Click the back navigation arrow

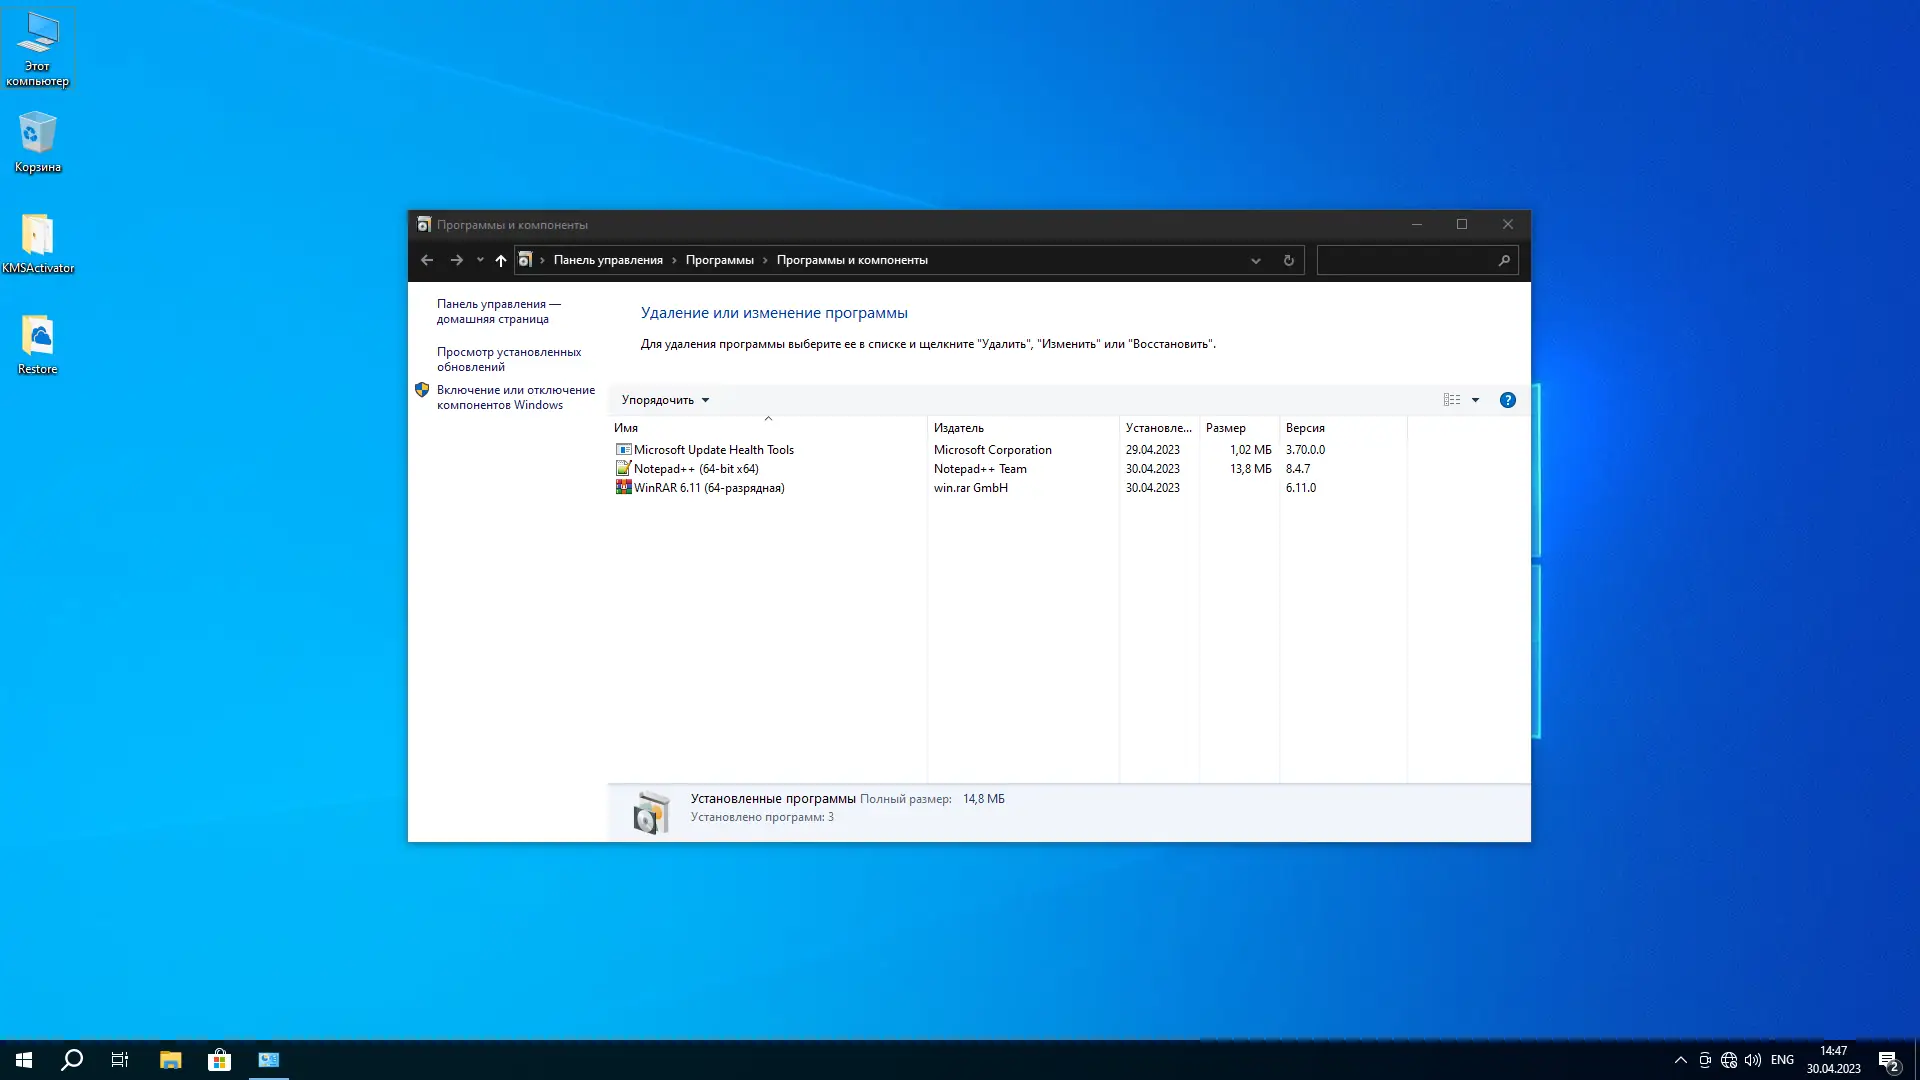pyautogui.click(x=427, y=260)
